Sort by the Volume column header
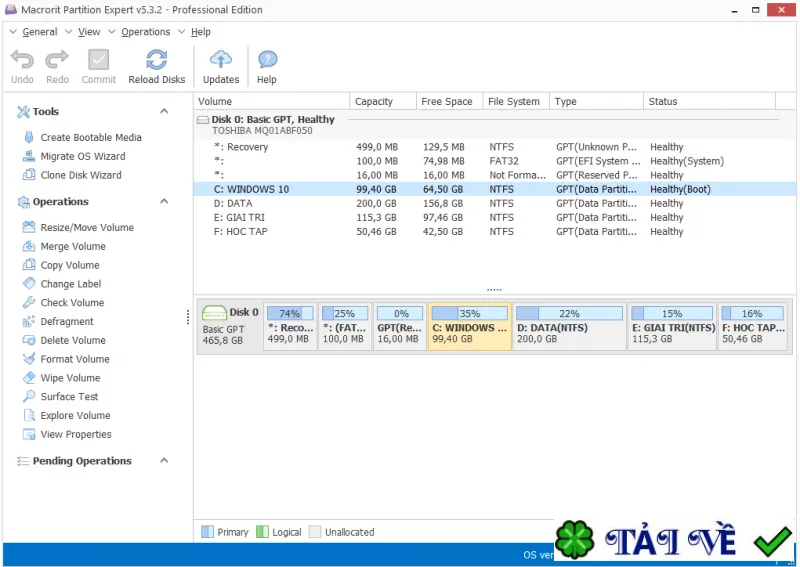This screenshot has height=567, width=800. [x=272, y=101]
